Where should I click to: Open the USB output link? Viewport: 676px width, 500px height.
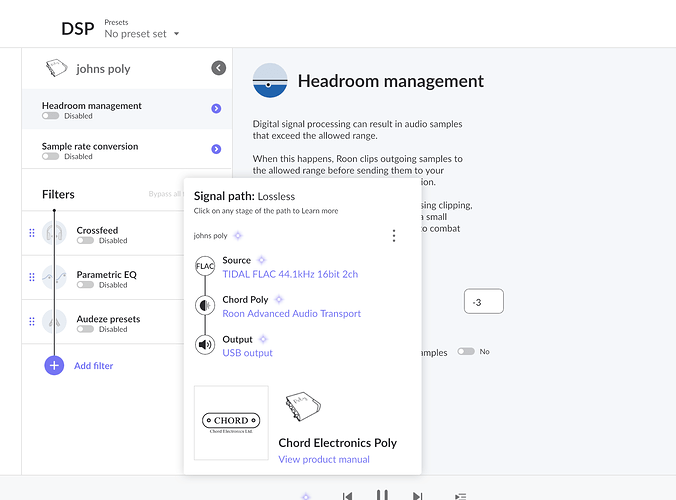point(247,353)
